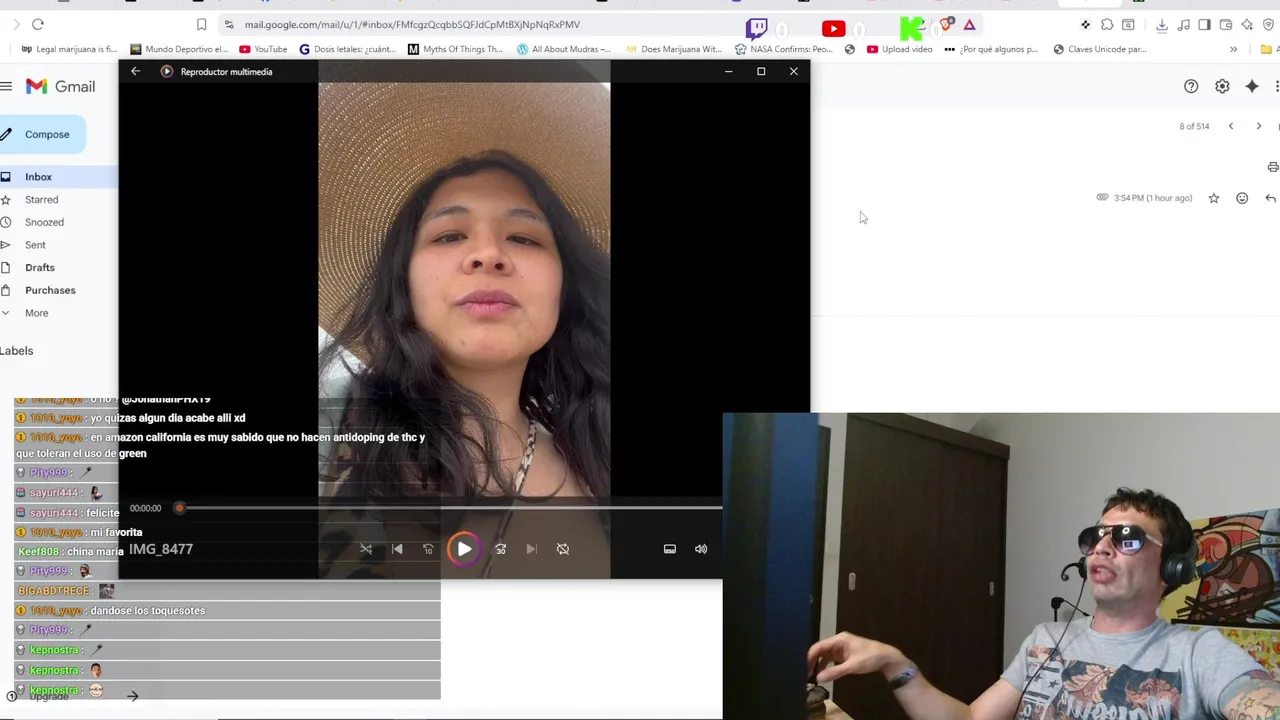Go to previous track in media player

point(397,549)
